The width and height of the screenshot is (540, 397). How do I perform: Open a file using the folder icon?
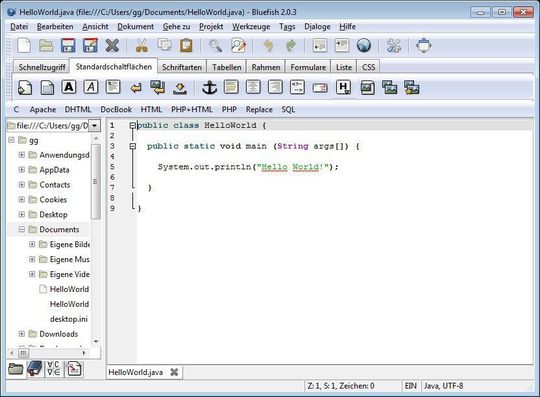click(x=46, y=45)
